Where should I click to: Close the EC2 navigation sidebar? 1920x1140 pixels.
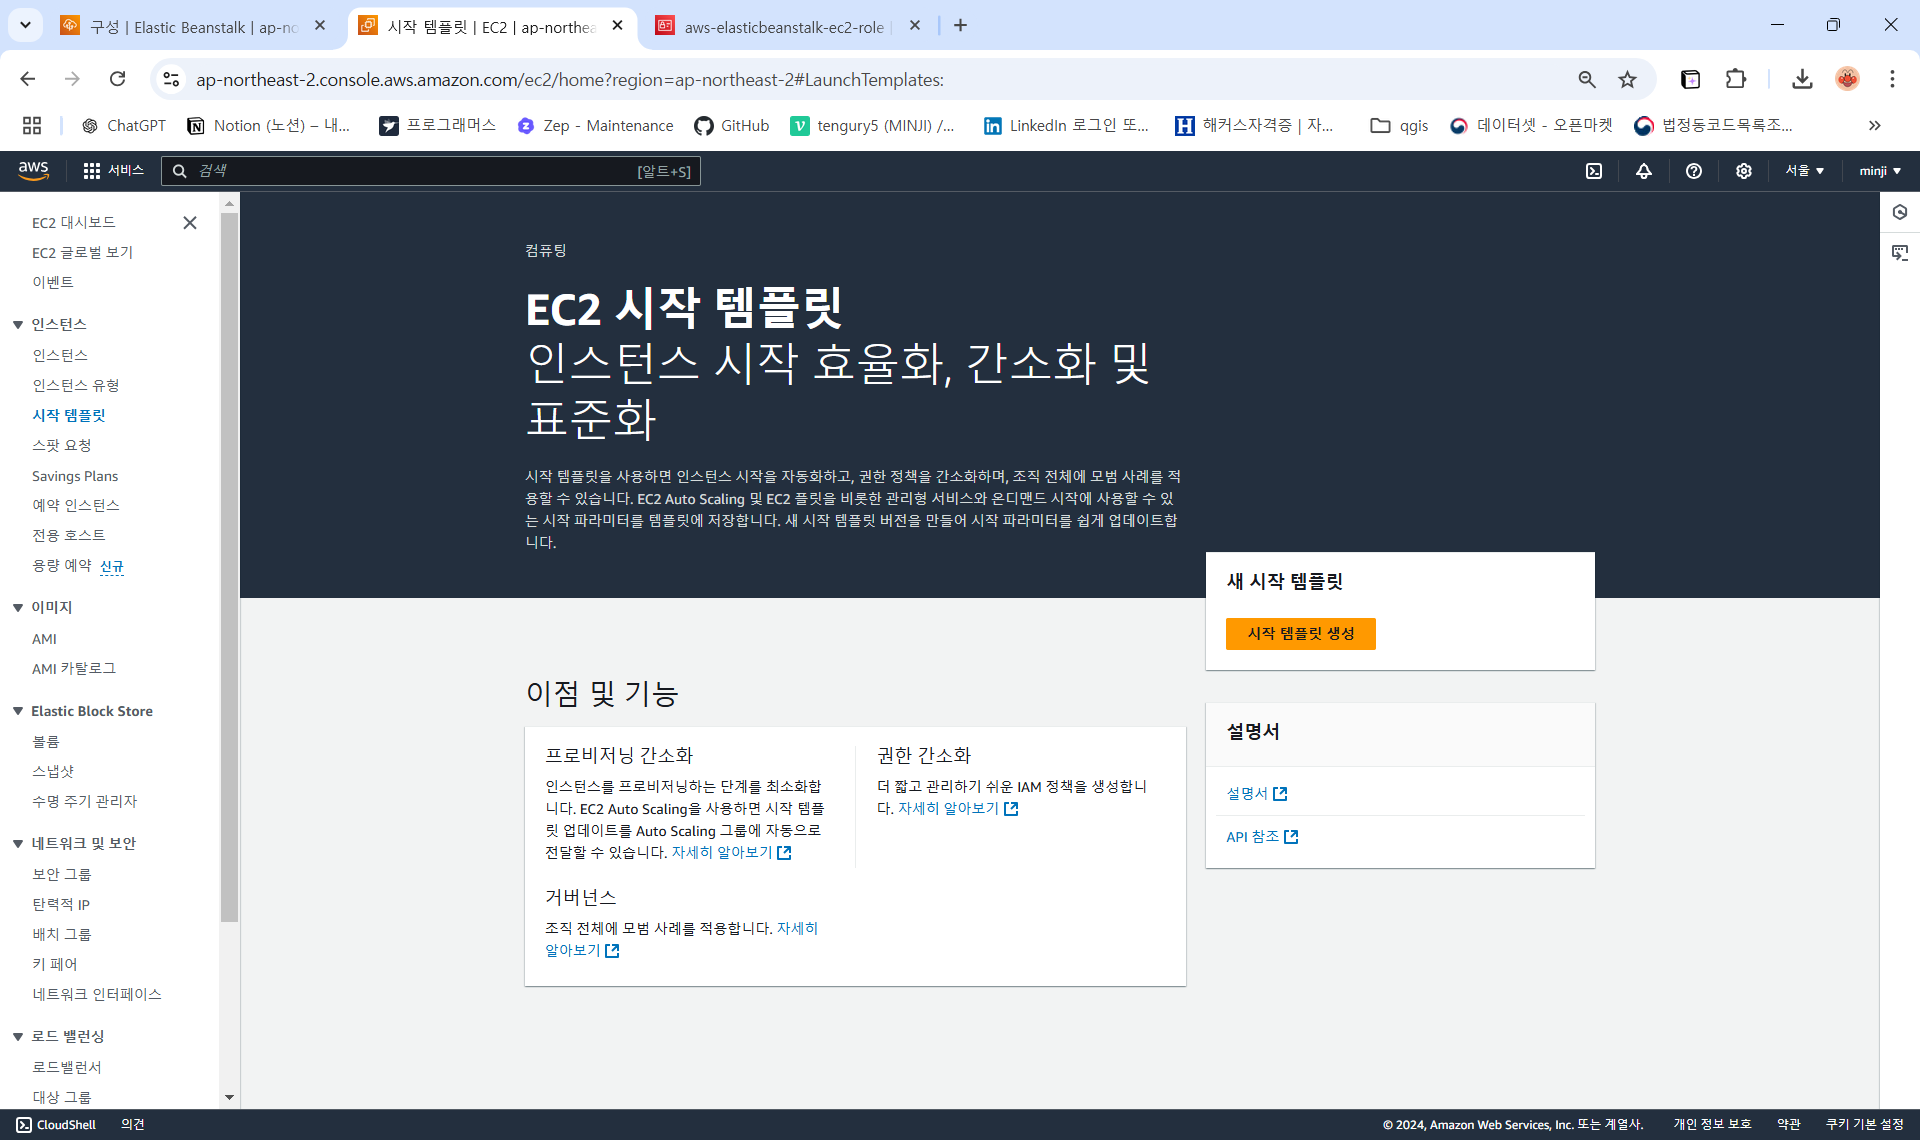click(x=190, y=223)
